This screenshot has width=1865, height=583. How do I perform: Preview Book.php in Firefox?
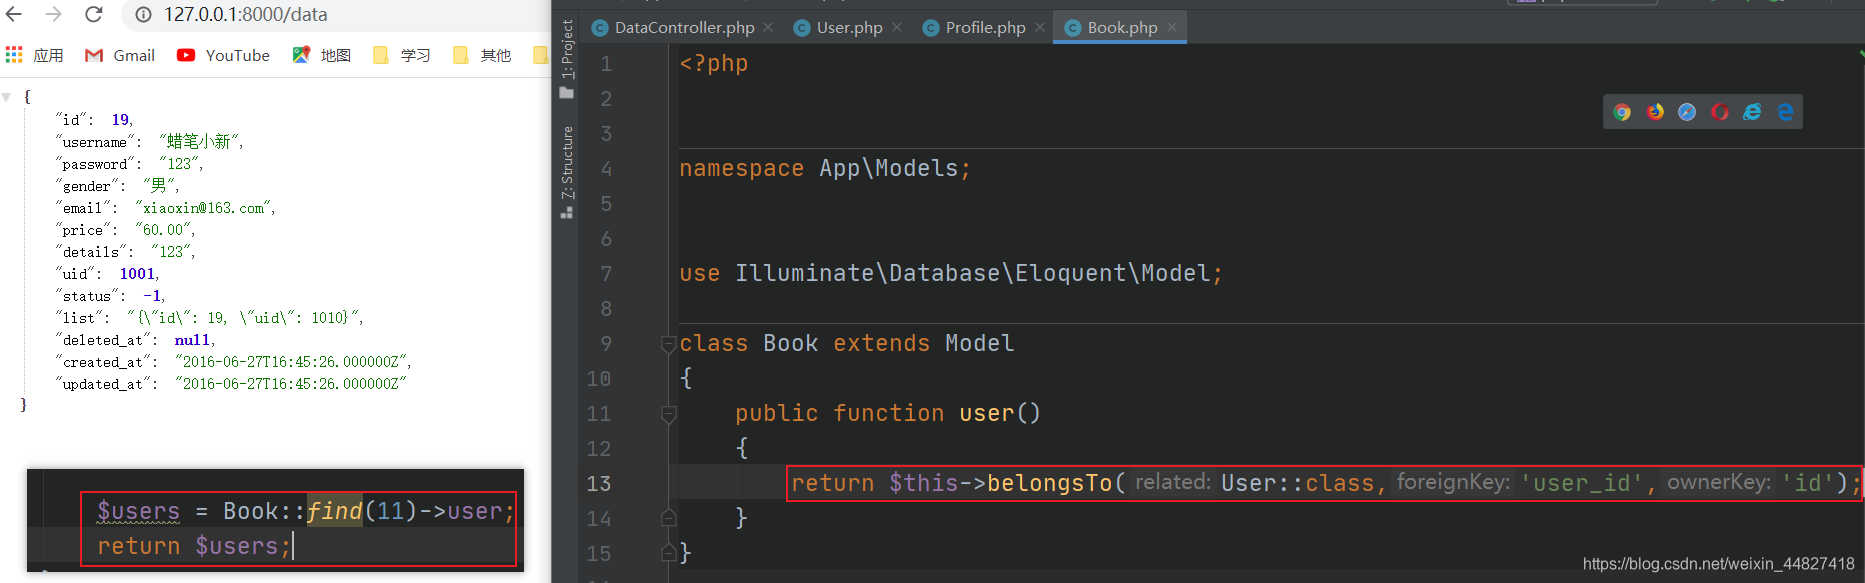point(1655,112)
